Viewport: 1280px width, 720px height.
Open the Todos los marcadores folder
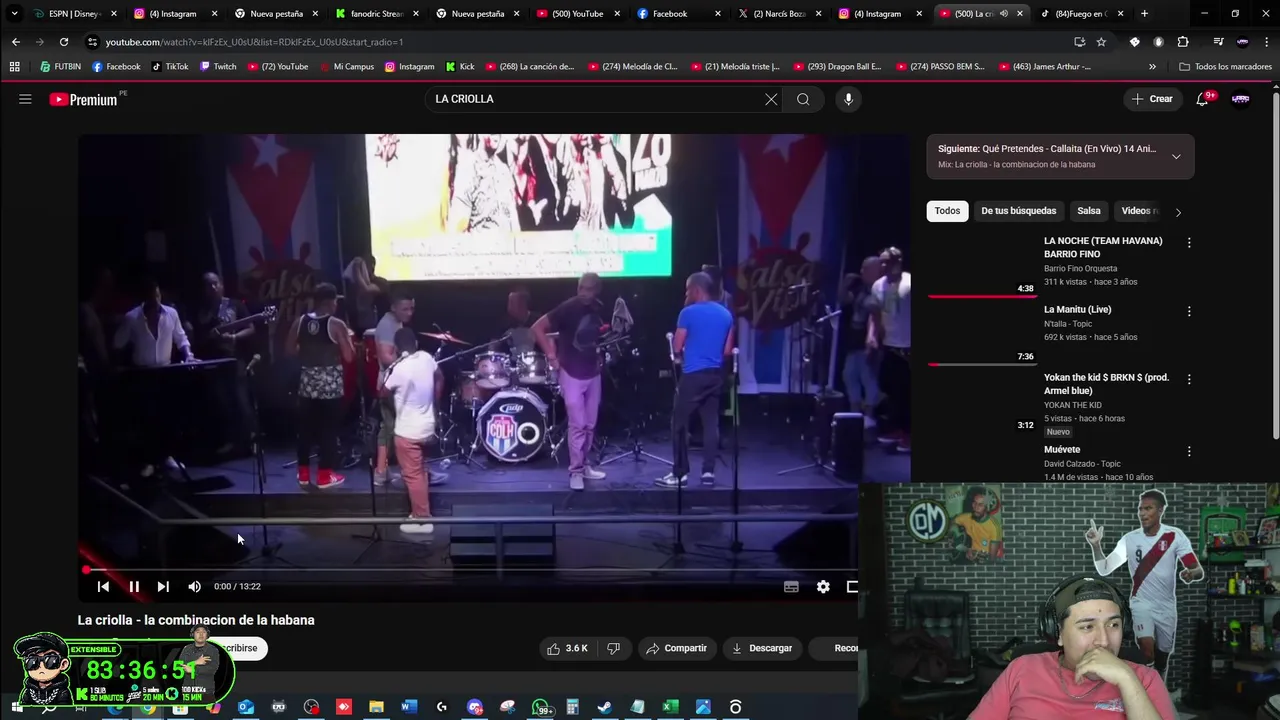(x=1225, y=67)
